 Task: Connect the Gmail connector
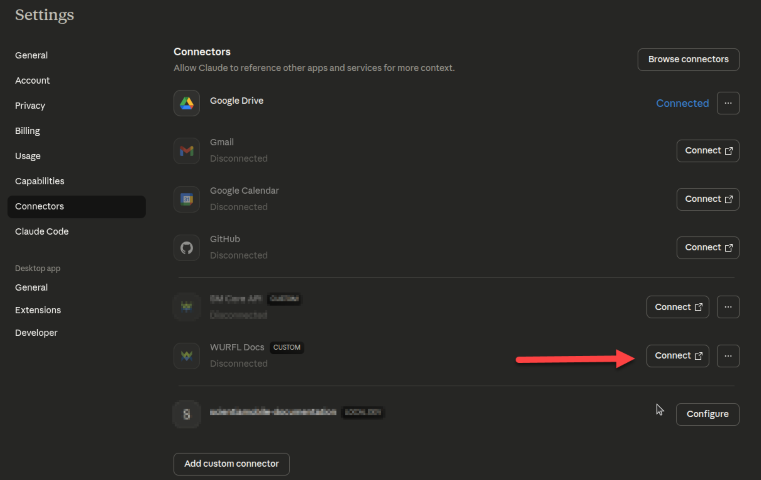[708, 150]
